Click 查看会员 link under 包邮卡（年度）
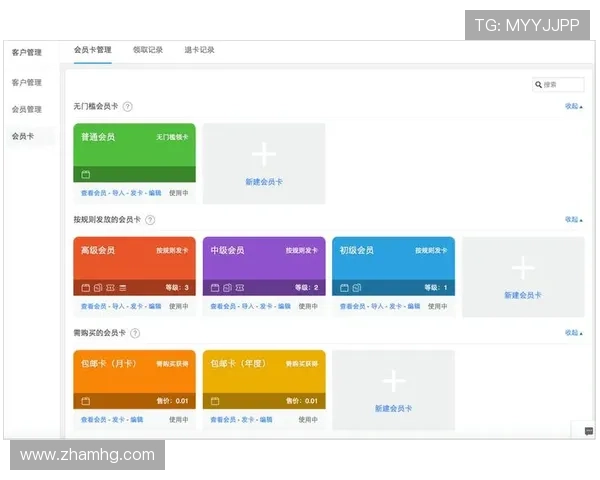Viewport: 600px width, 480px height. (x=223, y=420)
